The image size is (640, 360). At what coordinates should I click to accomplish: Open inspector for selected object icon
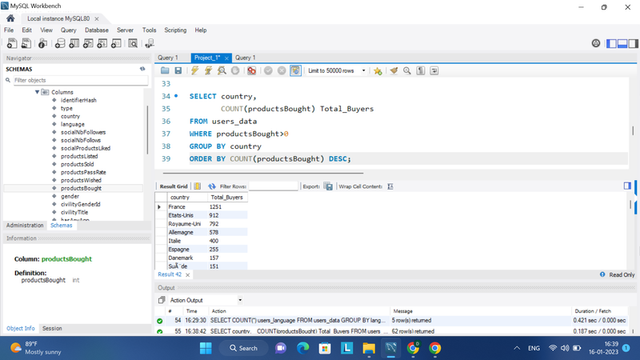coord(42,43)
